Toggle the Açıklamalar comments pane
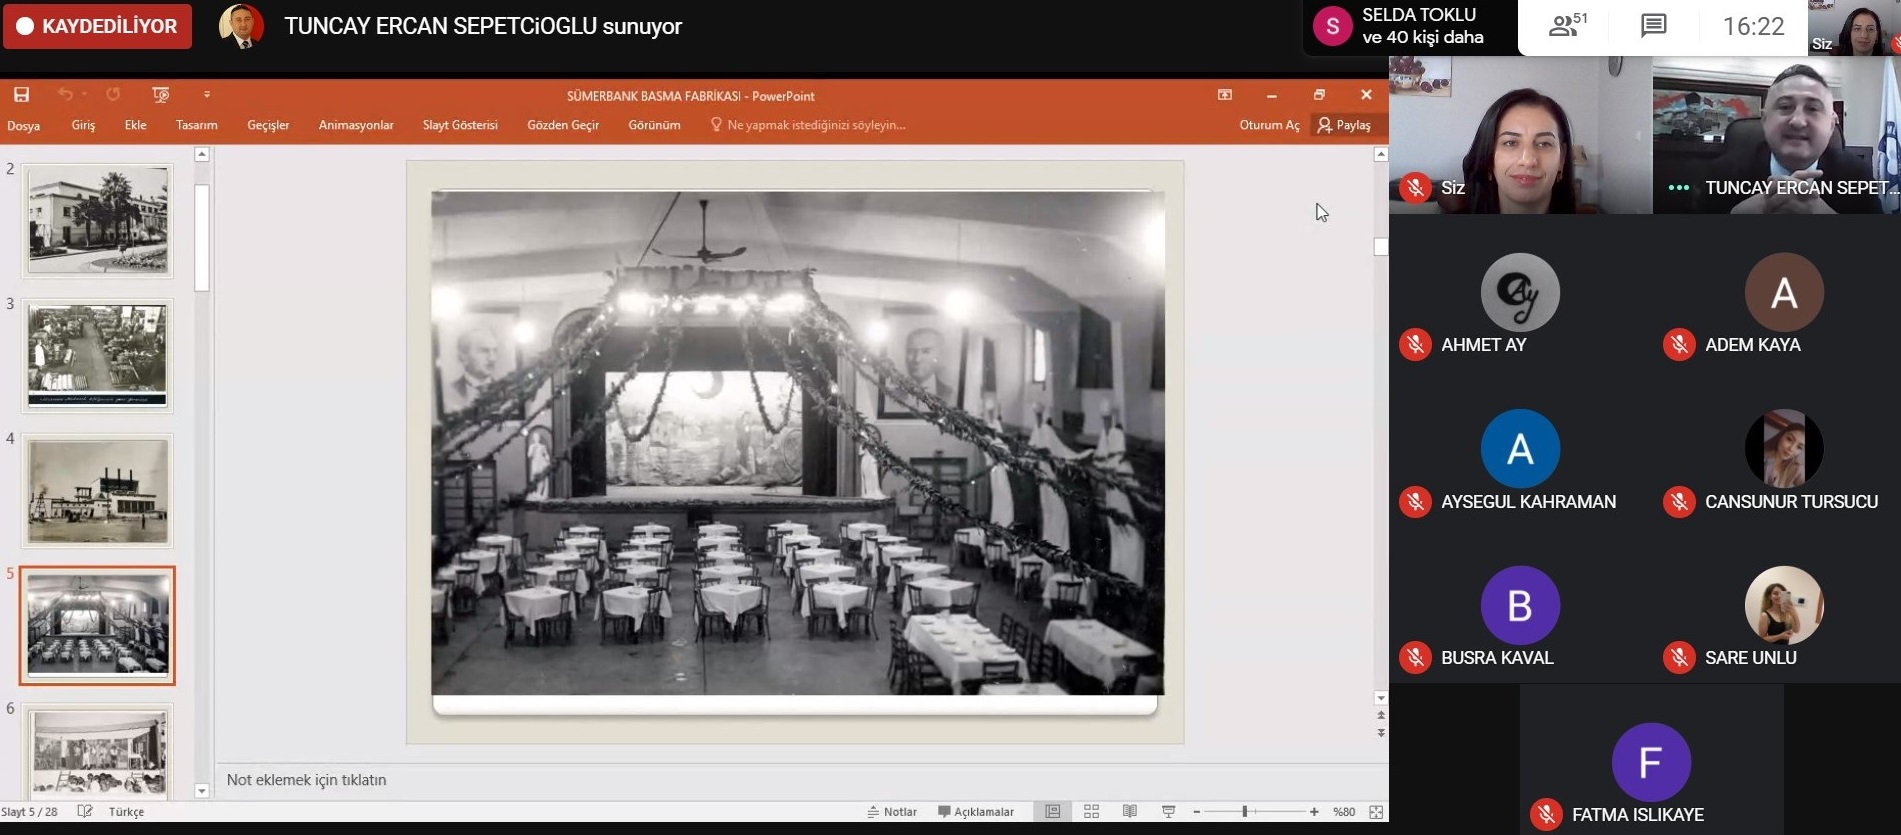Viewport: 1901px width, 835px height. tap(976, 812)
